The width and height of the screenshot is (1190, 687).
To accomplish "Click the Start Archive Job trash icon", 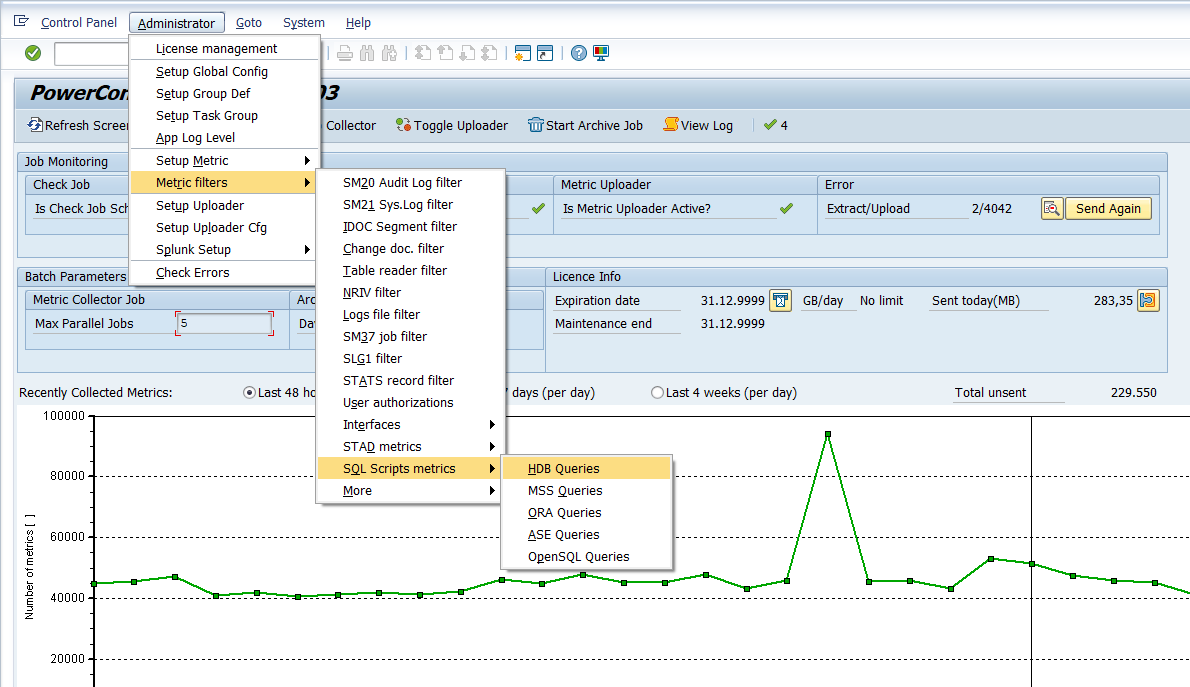I will (536, 125).
